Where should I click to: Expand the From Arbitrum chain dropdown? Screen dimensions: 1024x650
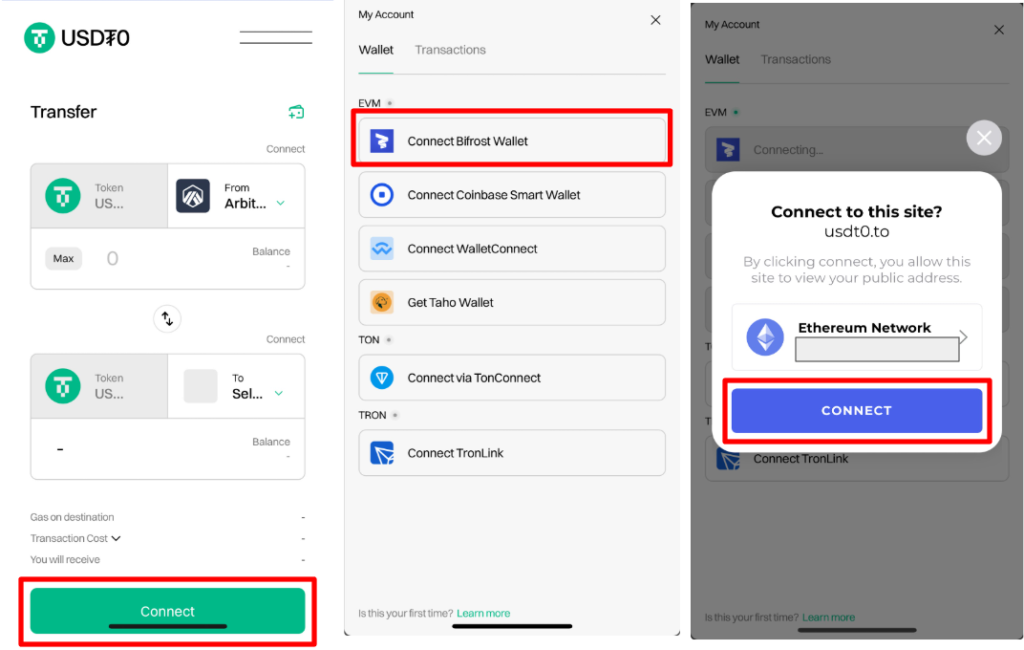point(280,203)
